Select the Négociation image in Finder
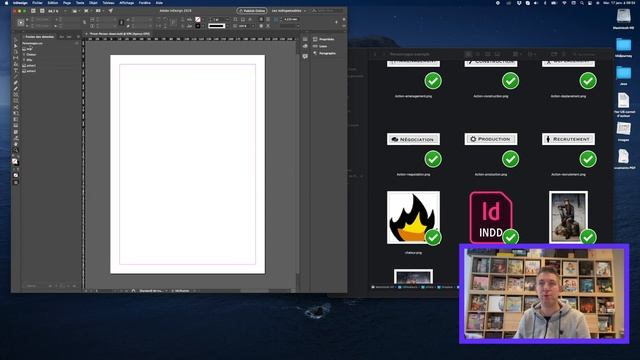This screenshot has height=360, width=640. point(413,139)
